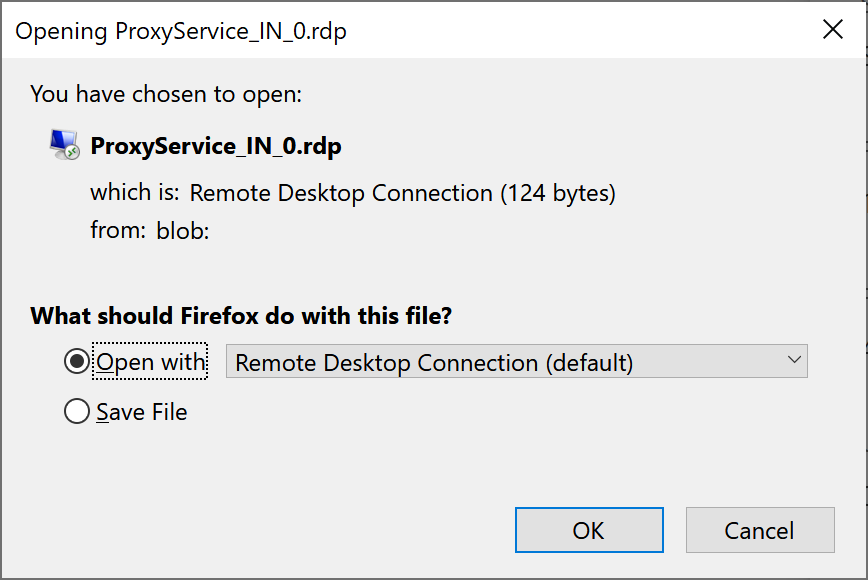This screenshot has height=580, width=868.
Task: Open the Remote Desktop Connection (default) dropdown
Action: 516,361
